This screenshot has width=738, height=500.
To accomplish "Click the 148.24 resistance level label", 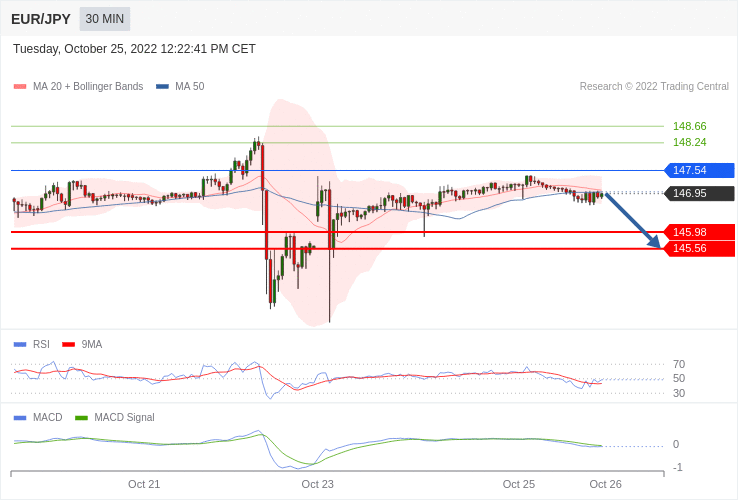I will (x=690, y=142).
